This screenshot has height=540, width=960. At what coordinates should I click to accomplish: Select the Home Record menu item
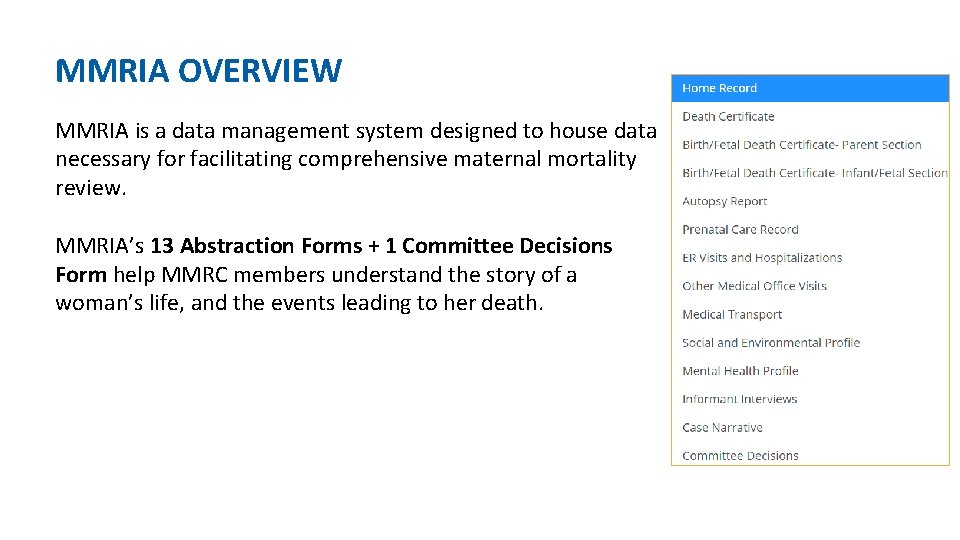810,88
